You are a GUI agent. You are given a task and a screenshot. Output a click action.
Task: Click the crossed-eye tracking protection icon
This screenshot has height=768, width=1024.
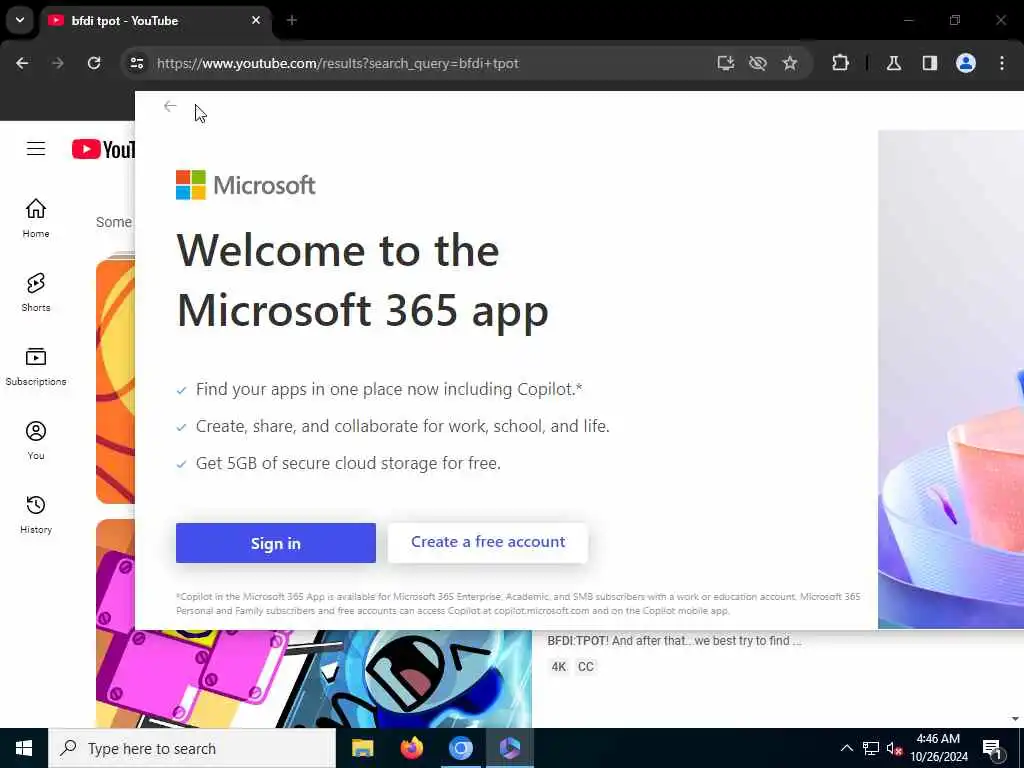pos(758,63)
